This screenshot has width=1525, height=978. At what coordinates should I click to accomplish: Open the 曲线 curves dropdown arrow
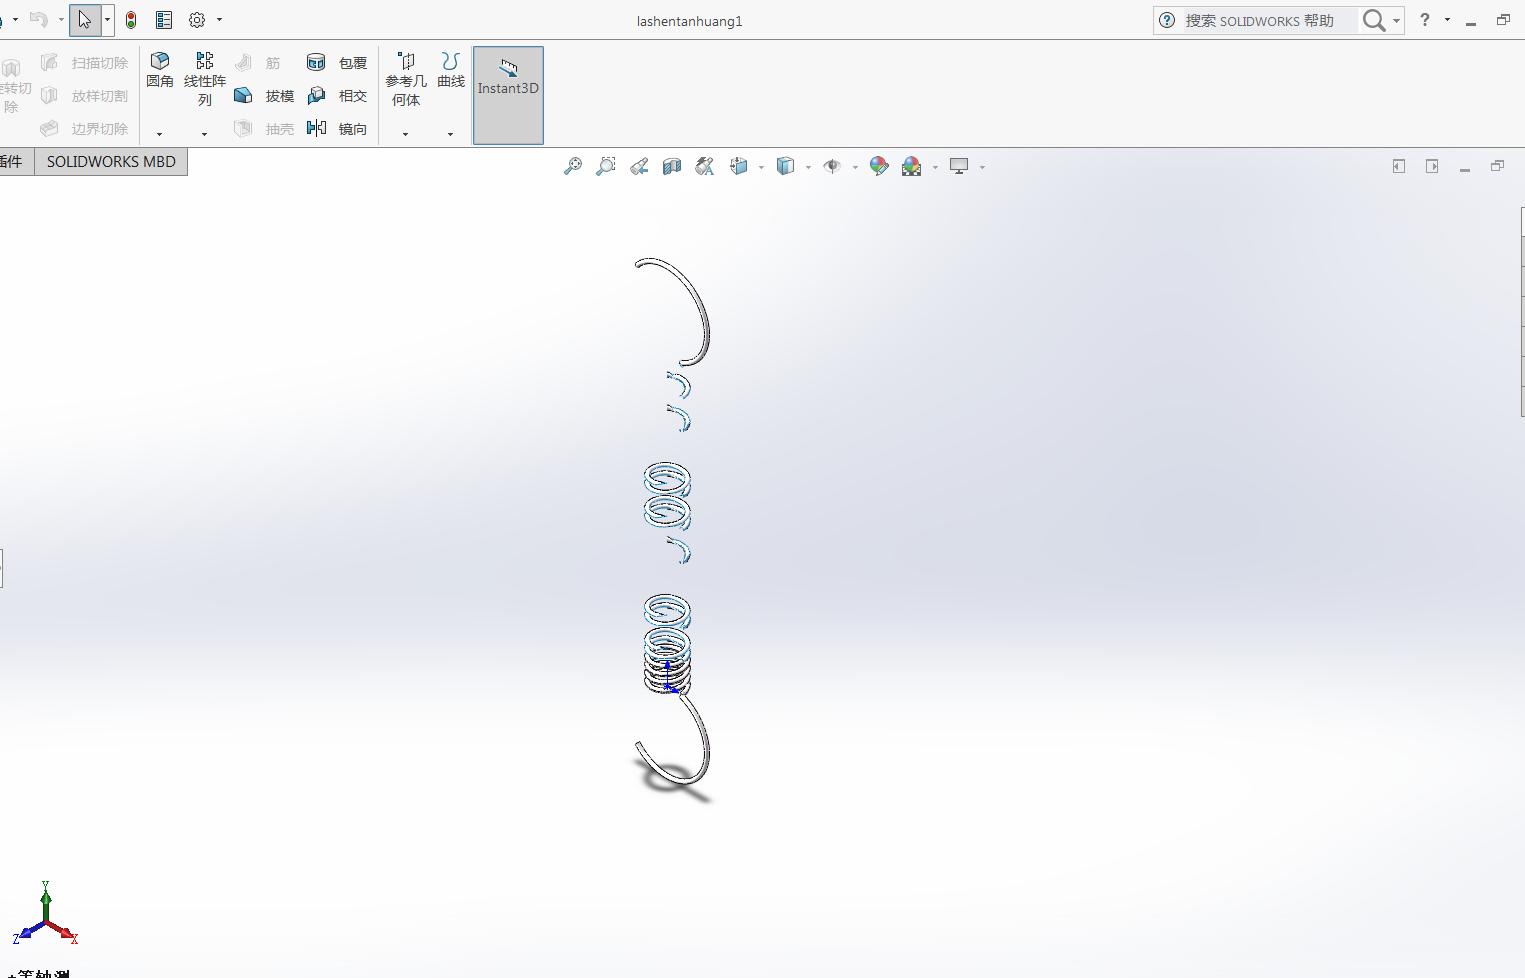tap(450, 134)
